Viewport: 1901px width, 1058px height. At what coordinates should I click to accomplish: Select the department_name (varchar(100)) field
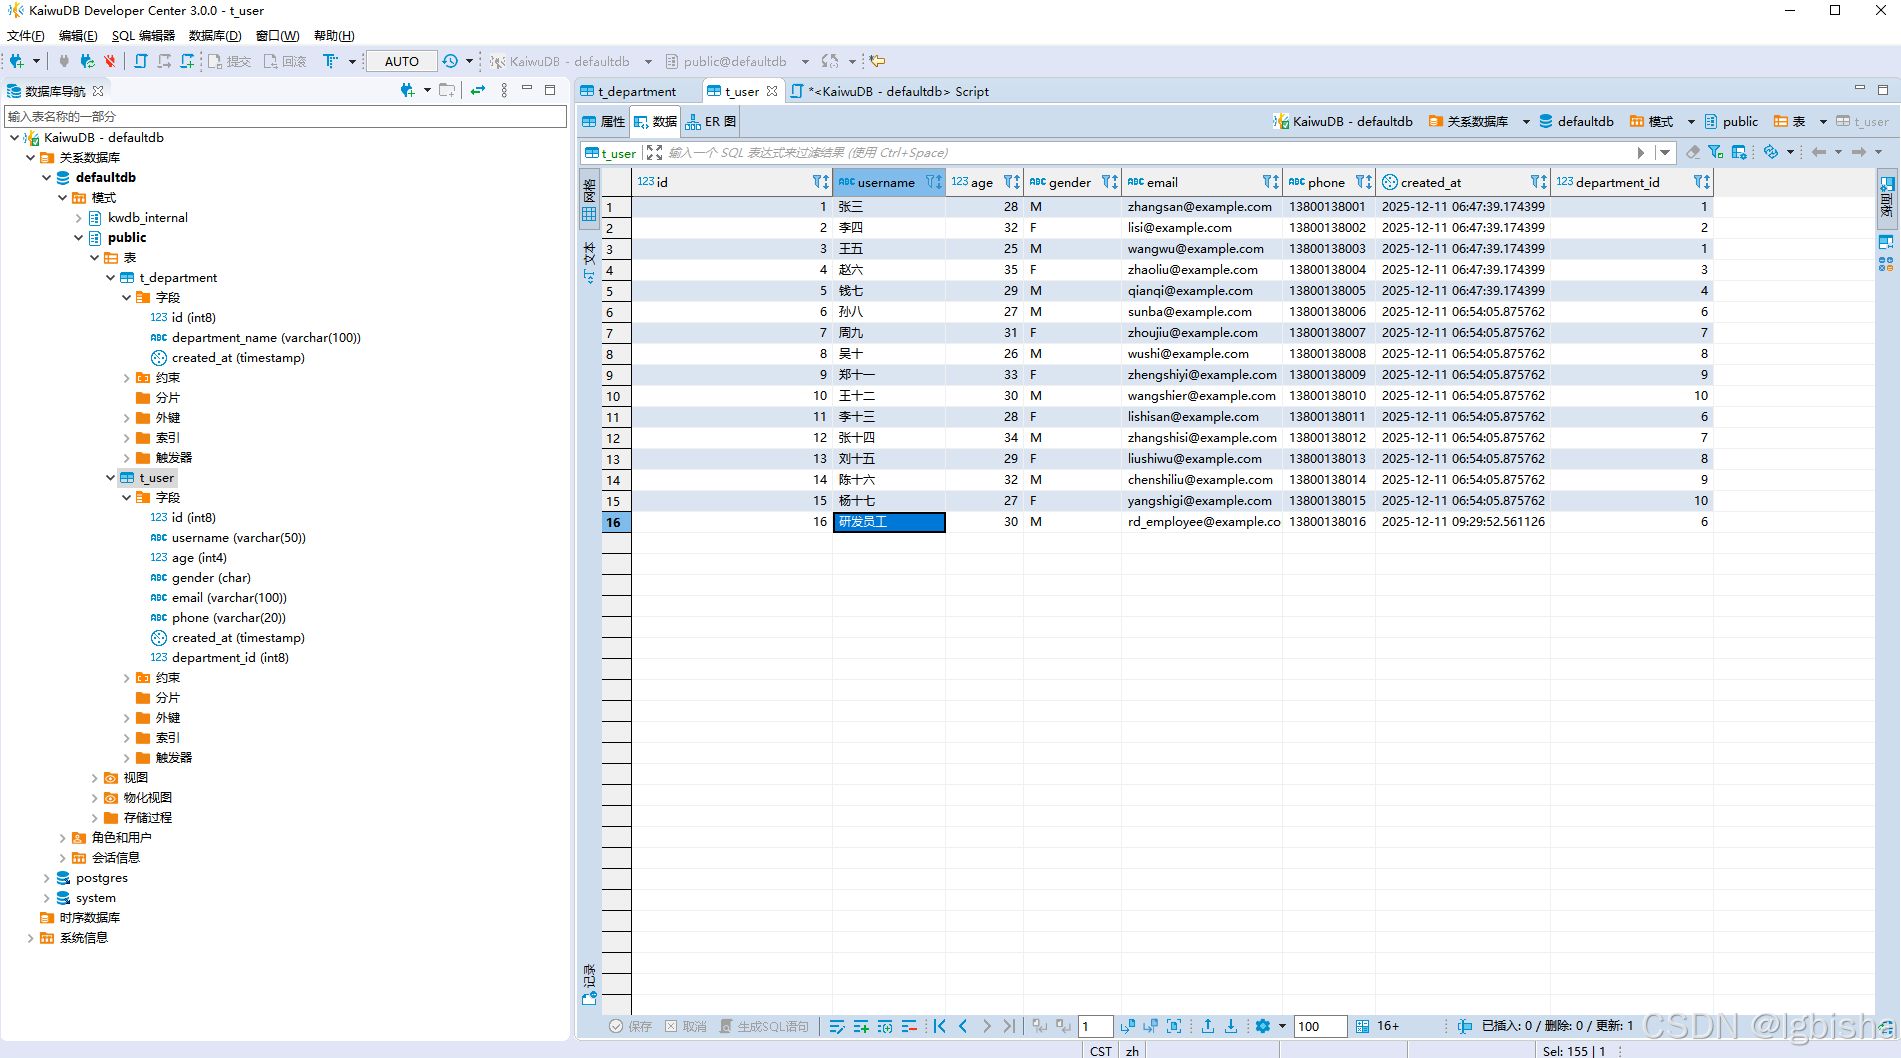click(x=255, y=337)
